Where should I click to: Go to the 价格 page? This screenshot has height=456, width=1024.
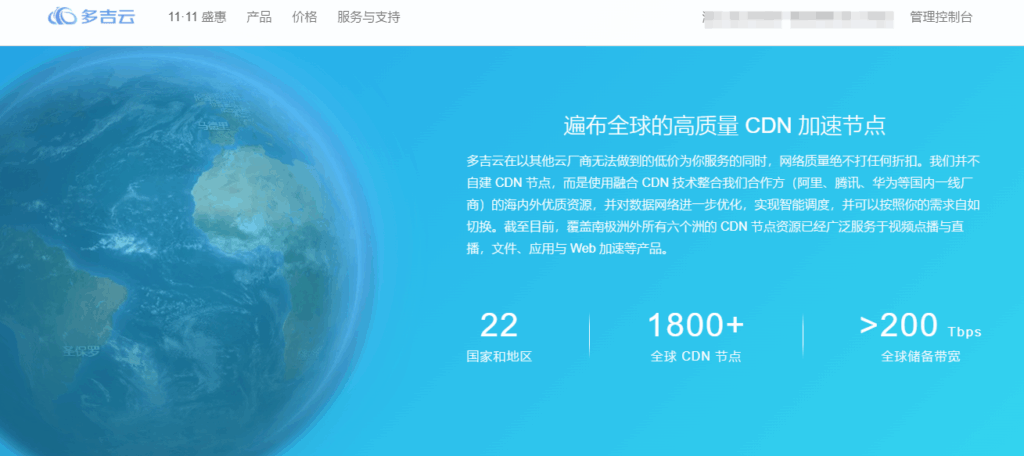(x=305, y=18)
